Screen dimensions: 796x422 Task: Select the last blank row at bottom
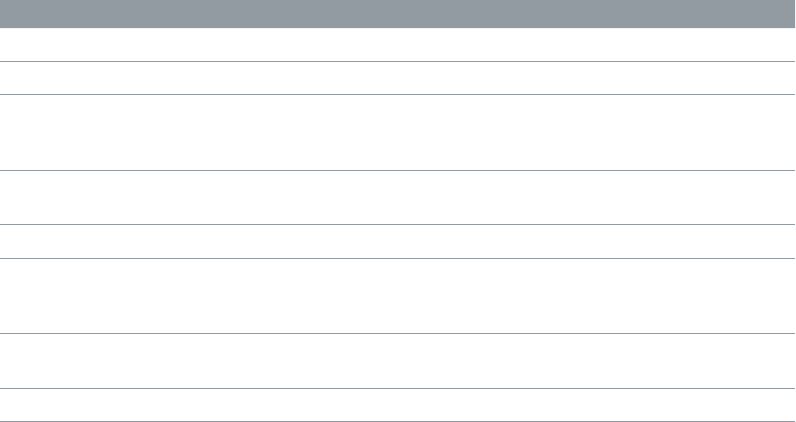(397, 405)
